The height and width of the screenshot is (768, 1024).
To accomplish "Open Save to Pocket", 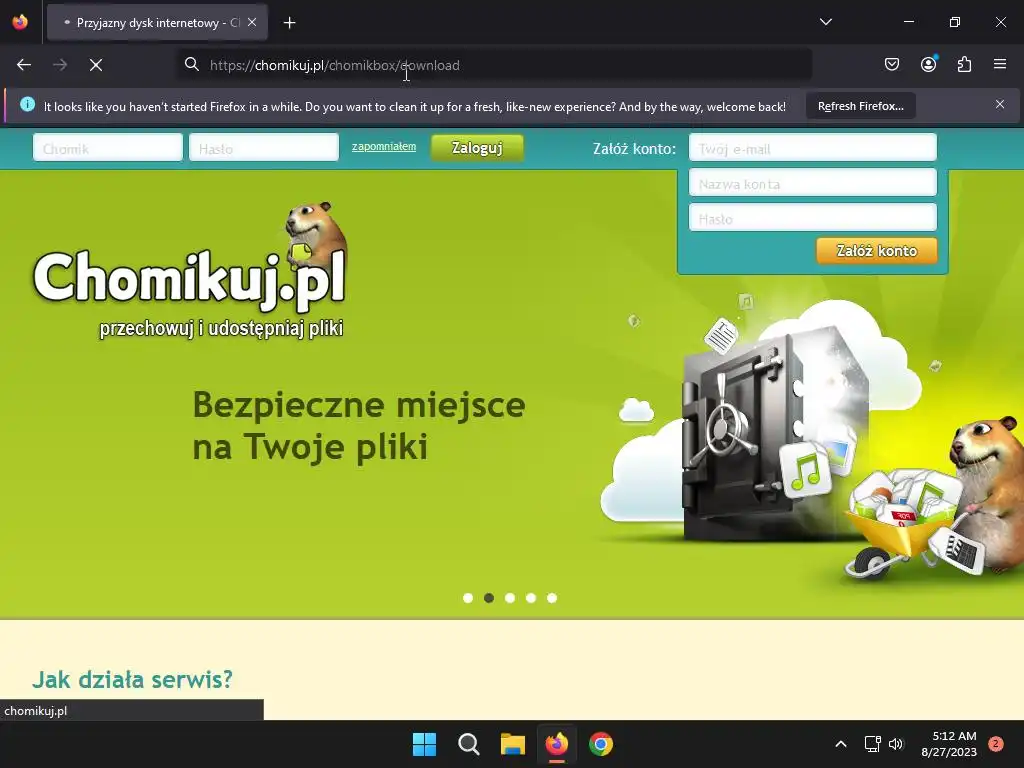I will pos(891,65).
